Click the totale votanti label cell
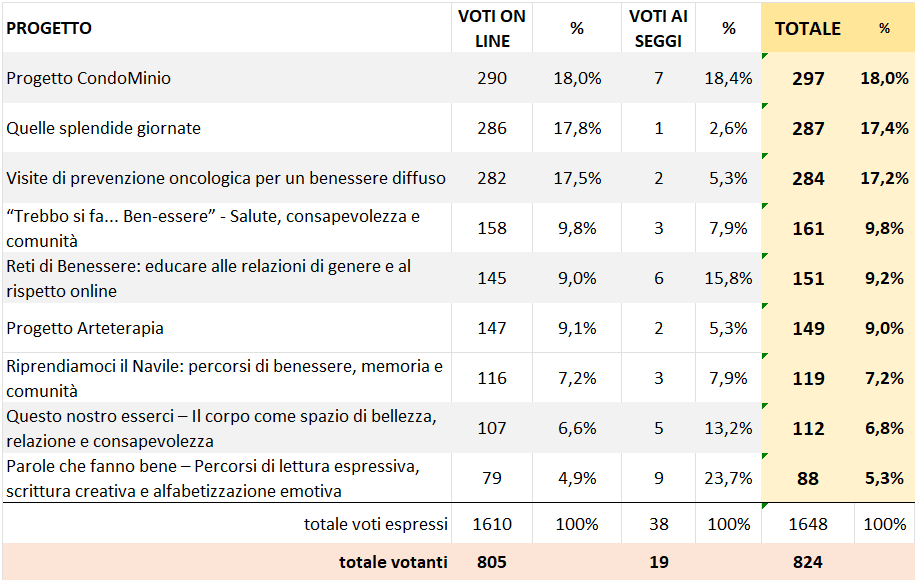 (x=393, y=562)
